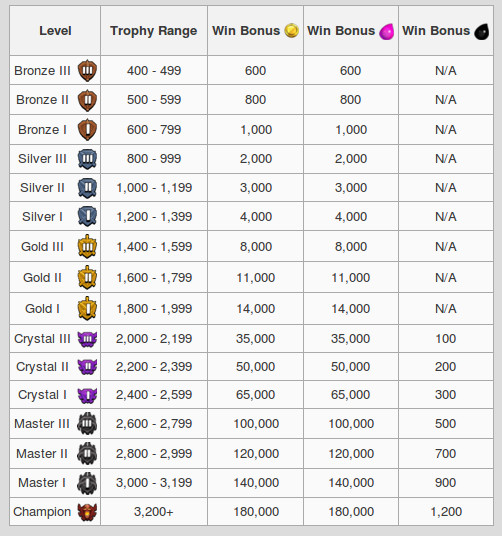
Task: Click the 1,200 dark elixir bonus cell
Action: (x=446, y=512)
